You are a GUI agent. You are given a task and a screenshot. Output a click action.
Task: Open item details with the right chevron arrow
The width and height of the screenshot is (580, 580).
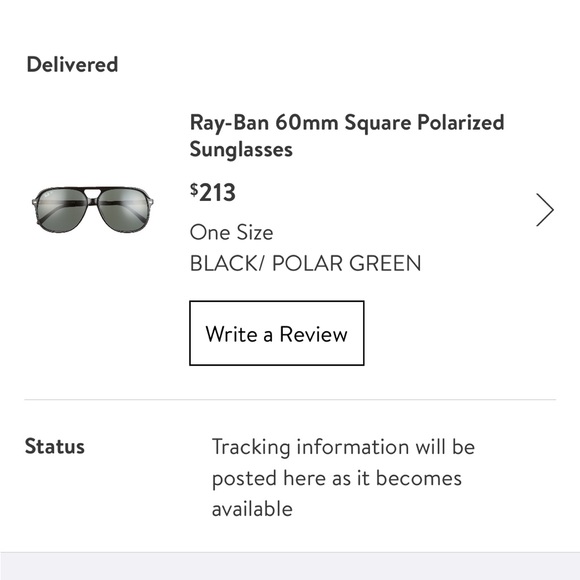(545, 210)
